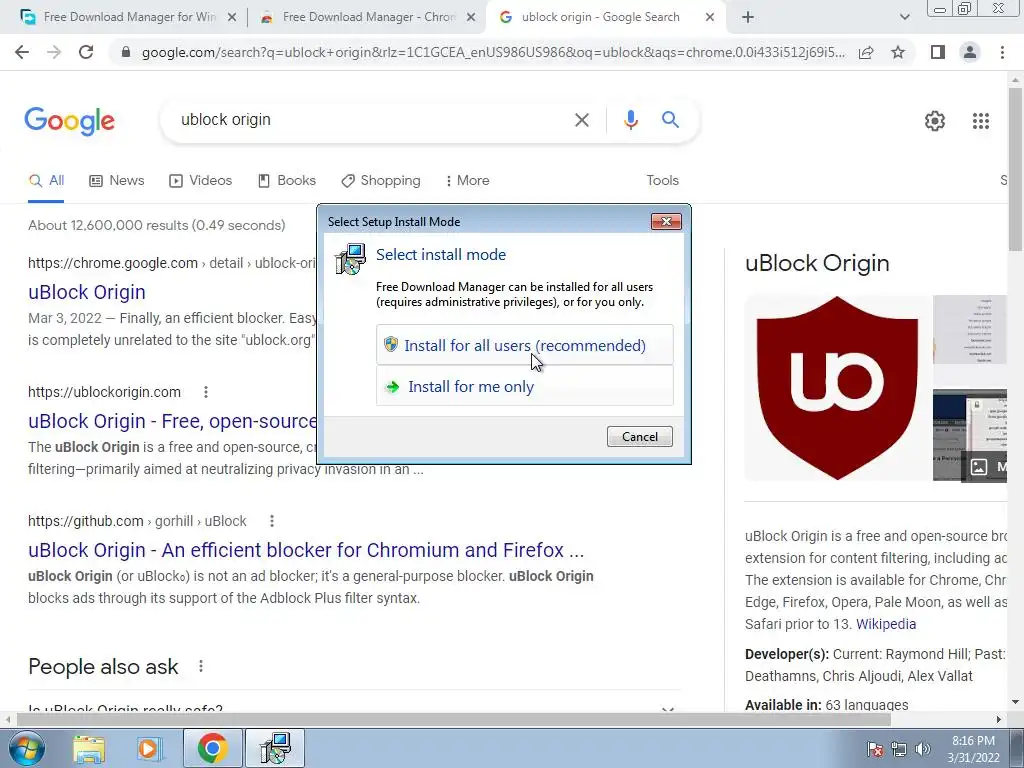Open the Chrome profile avatar
The width and height of the screenshot is (1024, 768).
coord(970,52)
